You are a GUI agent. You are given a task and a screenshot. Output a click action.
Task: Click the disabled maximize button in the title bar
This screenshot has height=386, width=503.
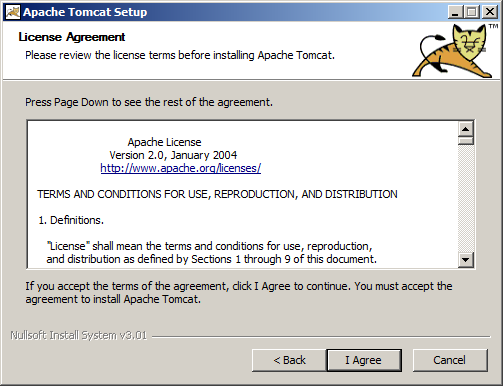pyautogui.click(x=471, y=12)
